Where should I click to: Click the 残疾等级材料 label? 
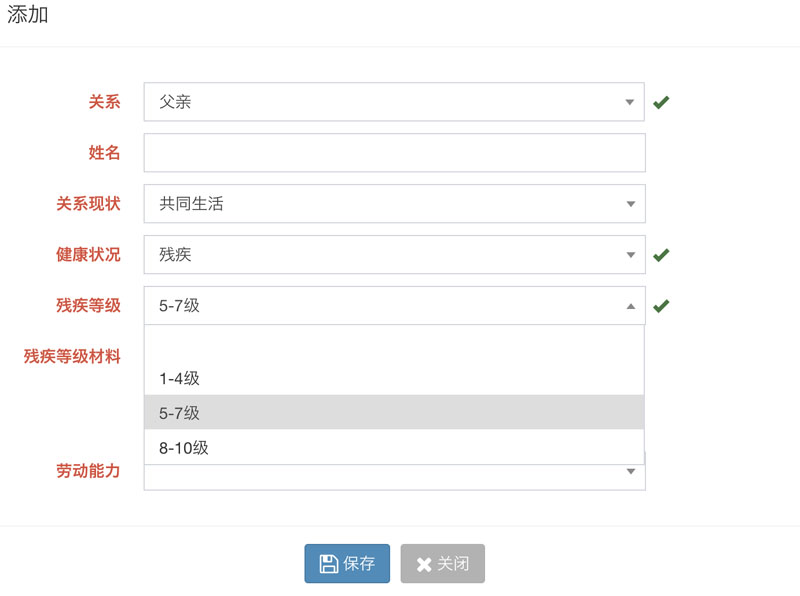point(72,356)
